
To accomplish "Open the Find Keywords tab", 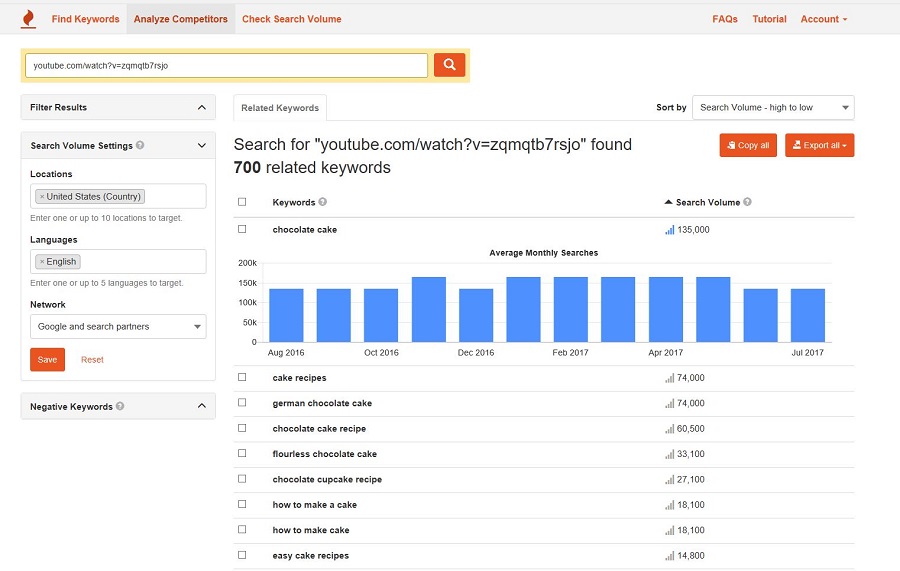I will [x=86, y=19].
